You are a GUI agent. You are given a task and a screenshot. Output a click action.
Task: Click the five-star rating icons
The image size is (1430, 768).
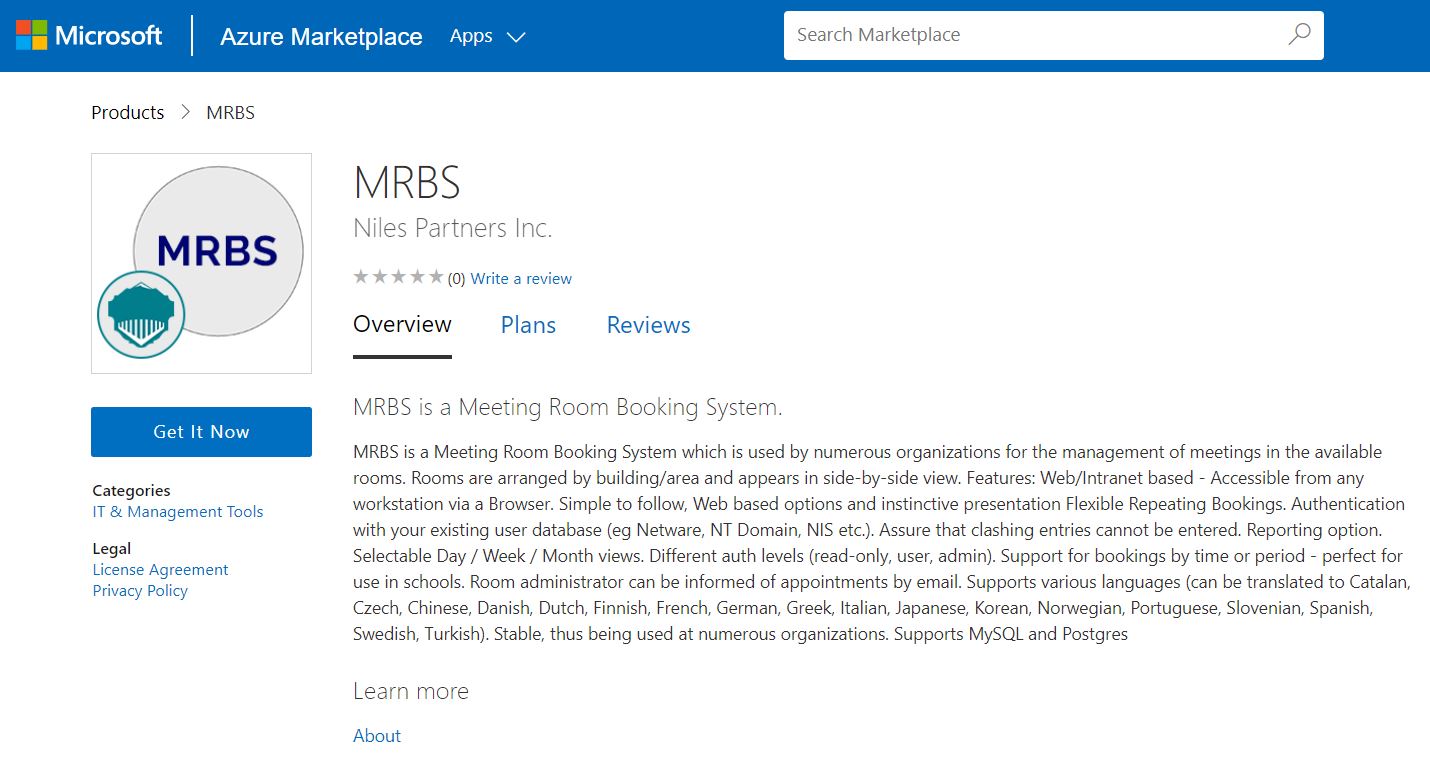coord(398,278)
